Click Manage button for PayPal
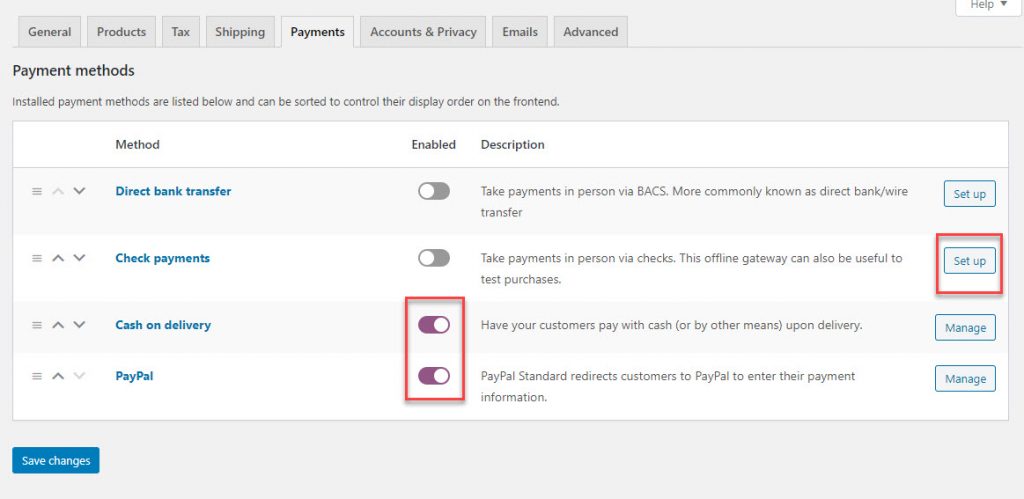This screenshot has width=1024, height=499. [x=965, y=379]
